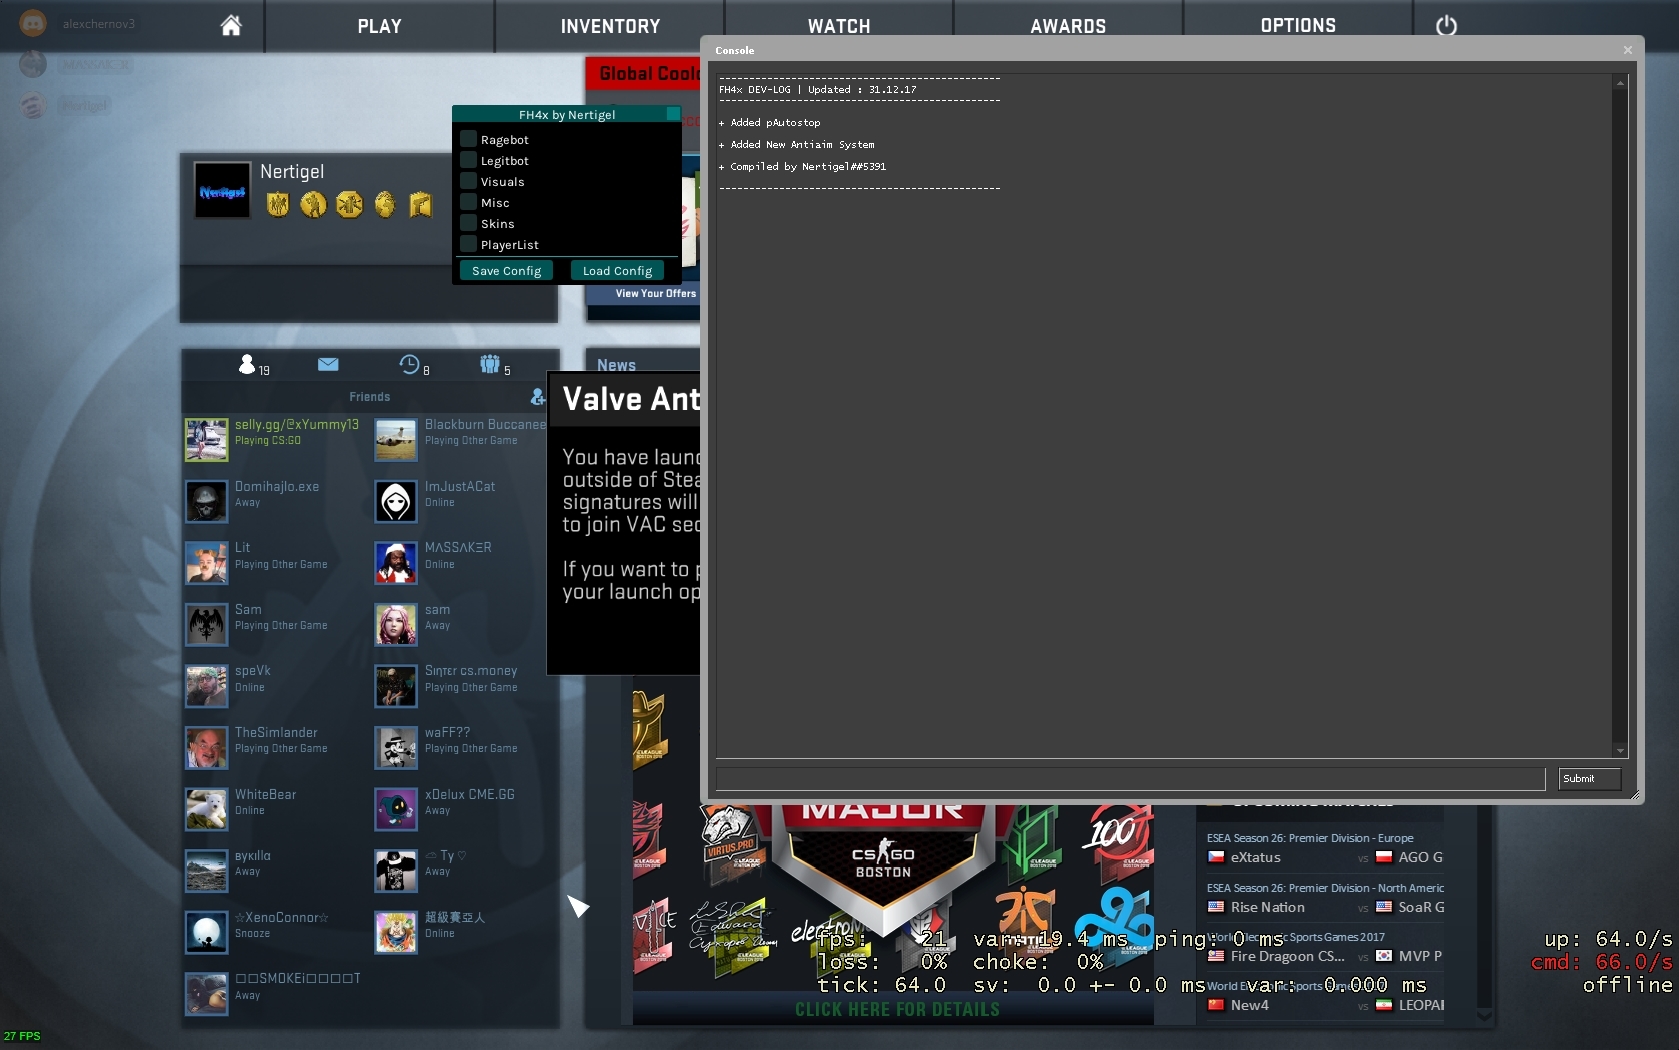
Task: Click the fifth gold badge on Nertigel profile
Action: 421,205
